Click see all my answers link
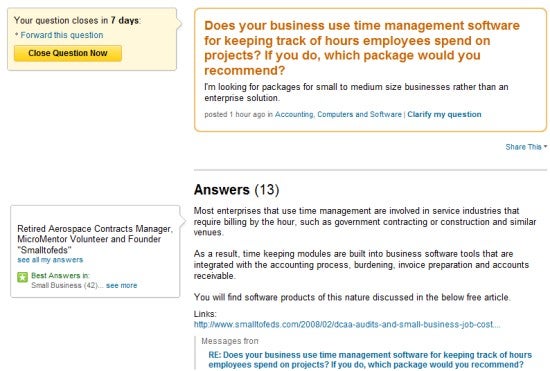The height and width of the screenshot is (371, 550). (x=50, y=260)
